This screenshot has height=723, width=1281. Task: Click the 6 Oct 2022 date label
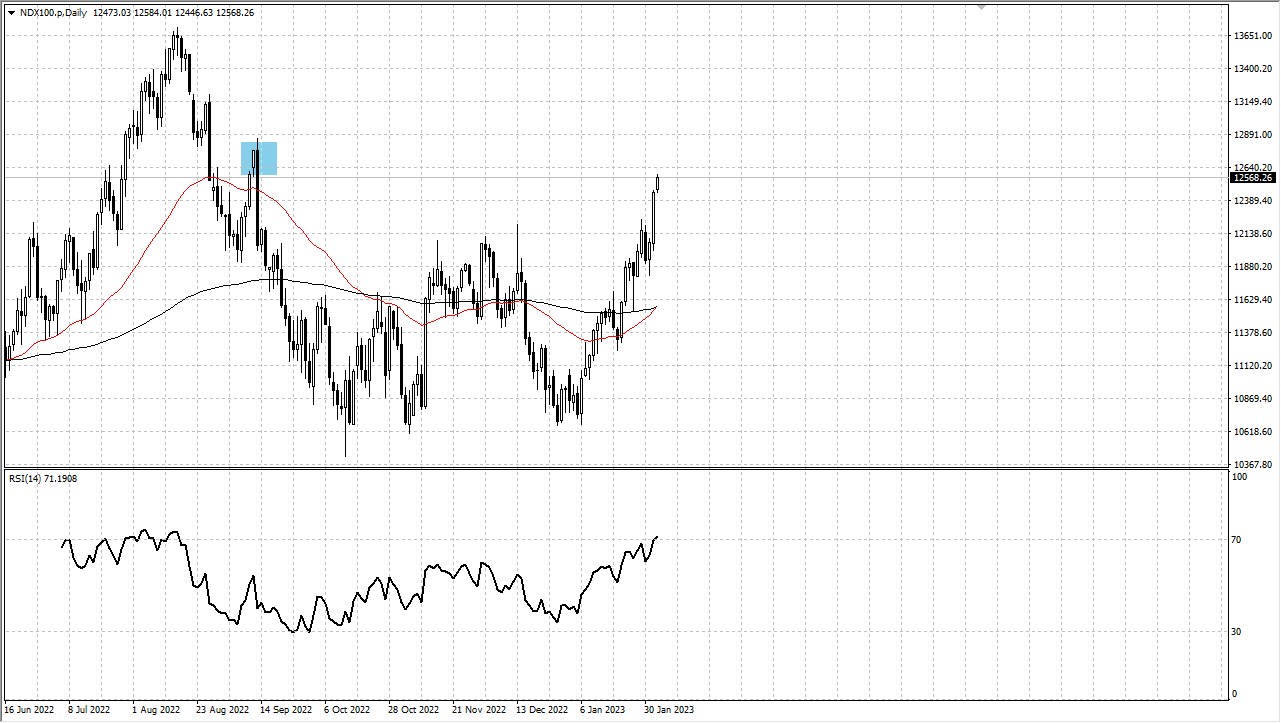pos(345,709)
